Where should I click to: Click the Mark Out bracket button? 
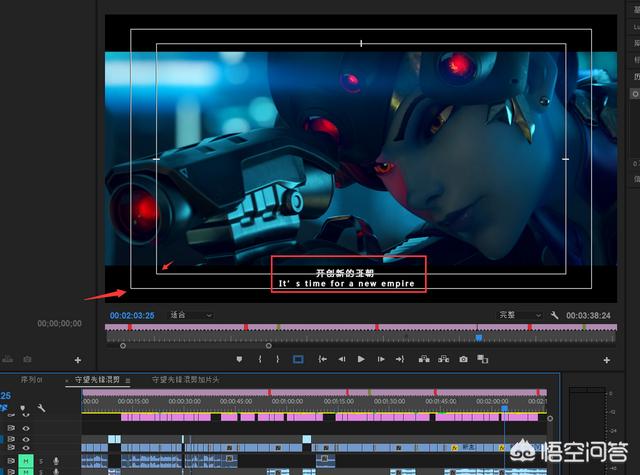tap(278, 359)
